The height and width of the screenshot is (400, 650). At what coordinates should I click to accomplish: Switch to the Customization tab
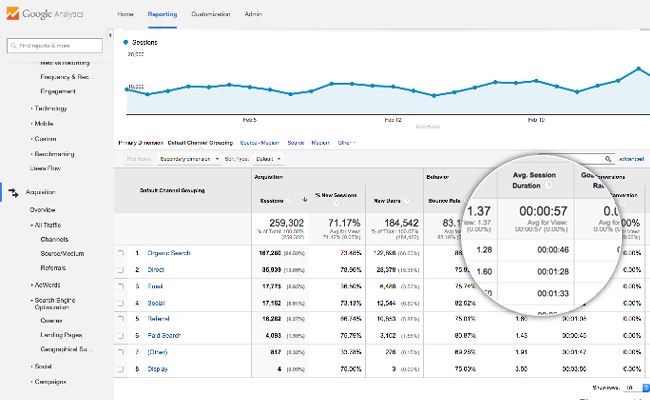209,16
